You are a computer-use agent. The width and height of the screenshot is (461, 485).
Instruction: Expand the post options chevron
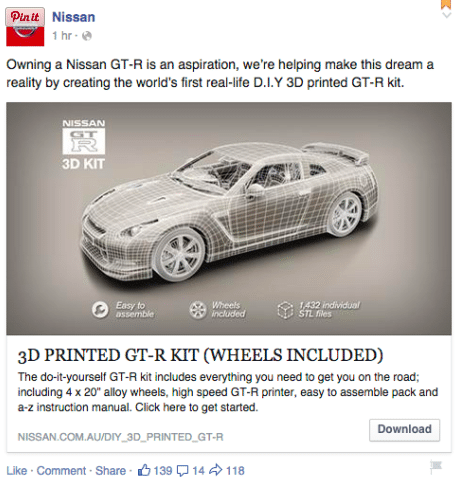446,15
